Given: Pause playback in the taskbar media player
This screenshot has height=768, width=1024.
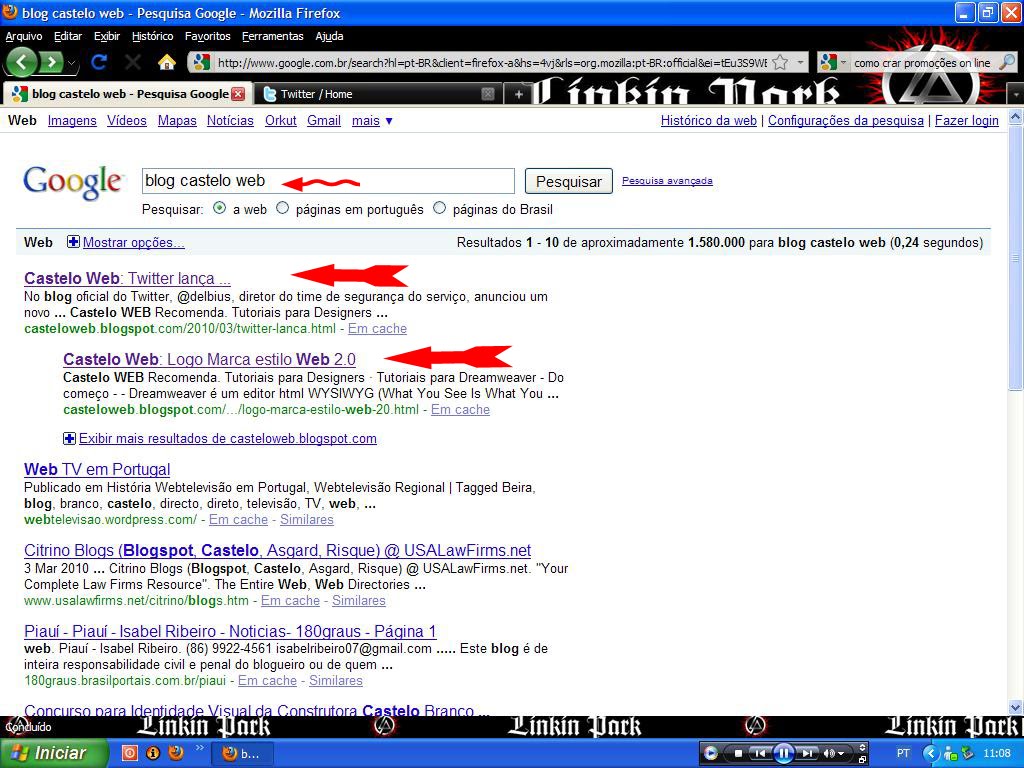Looking at the screenshot, I should (x=784, y=754).
